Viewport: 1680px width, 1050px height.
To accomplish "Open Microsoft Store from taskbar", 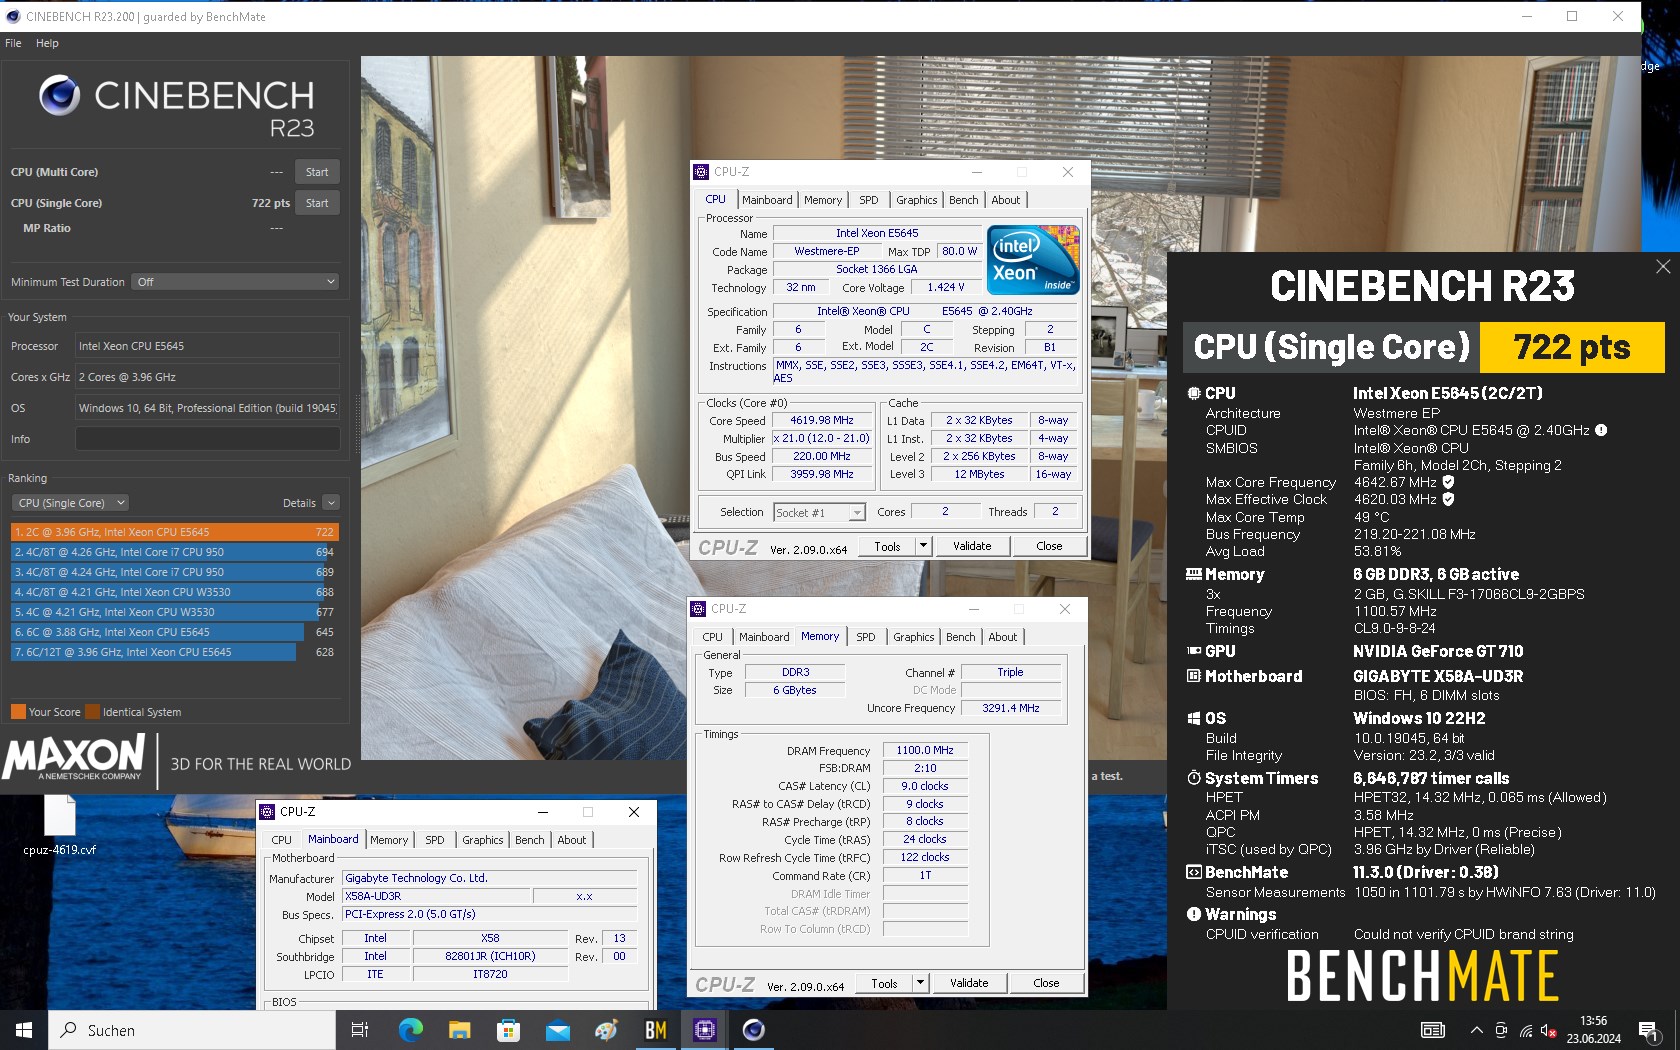I will pos(508,1030).
